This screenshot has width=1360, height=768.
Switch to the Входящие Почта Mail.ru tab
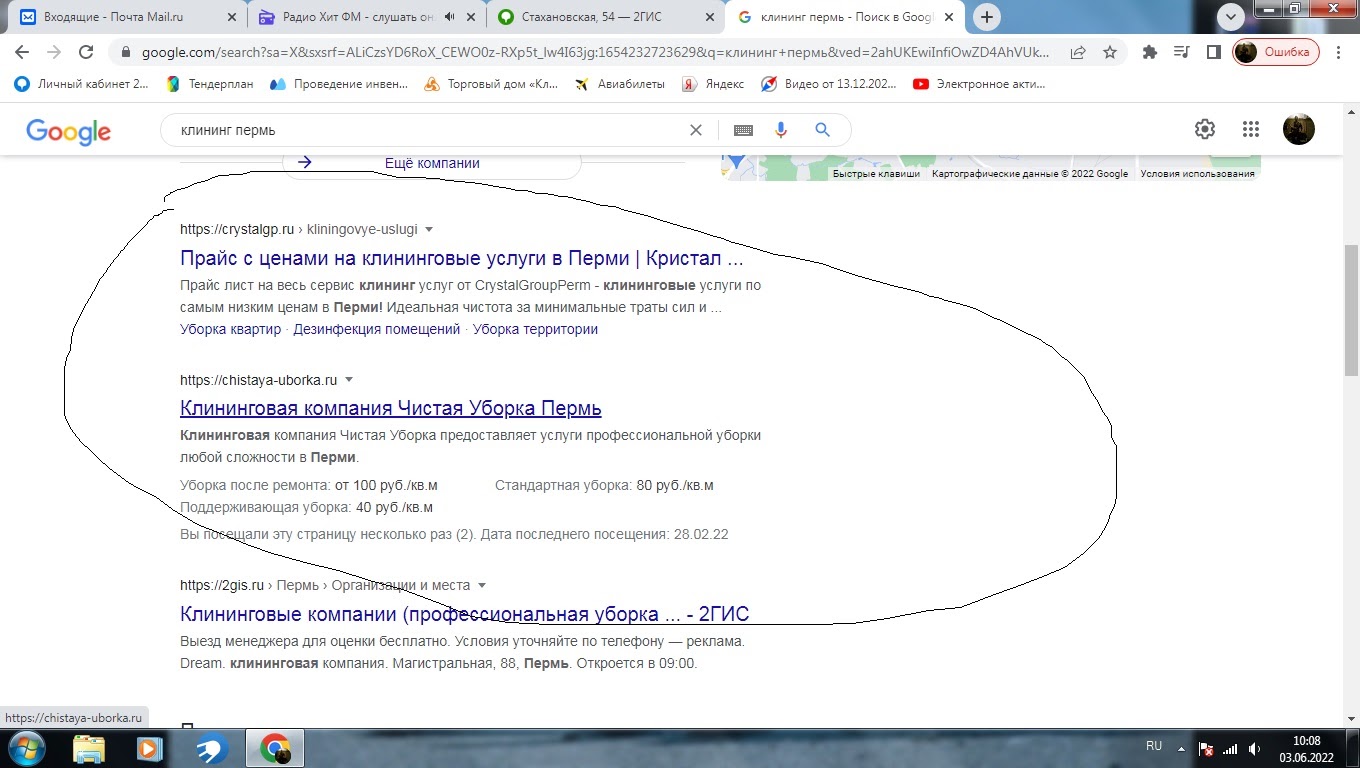128,17
